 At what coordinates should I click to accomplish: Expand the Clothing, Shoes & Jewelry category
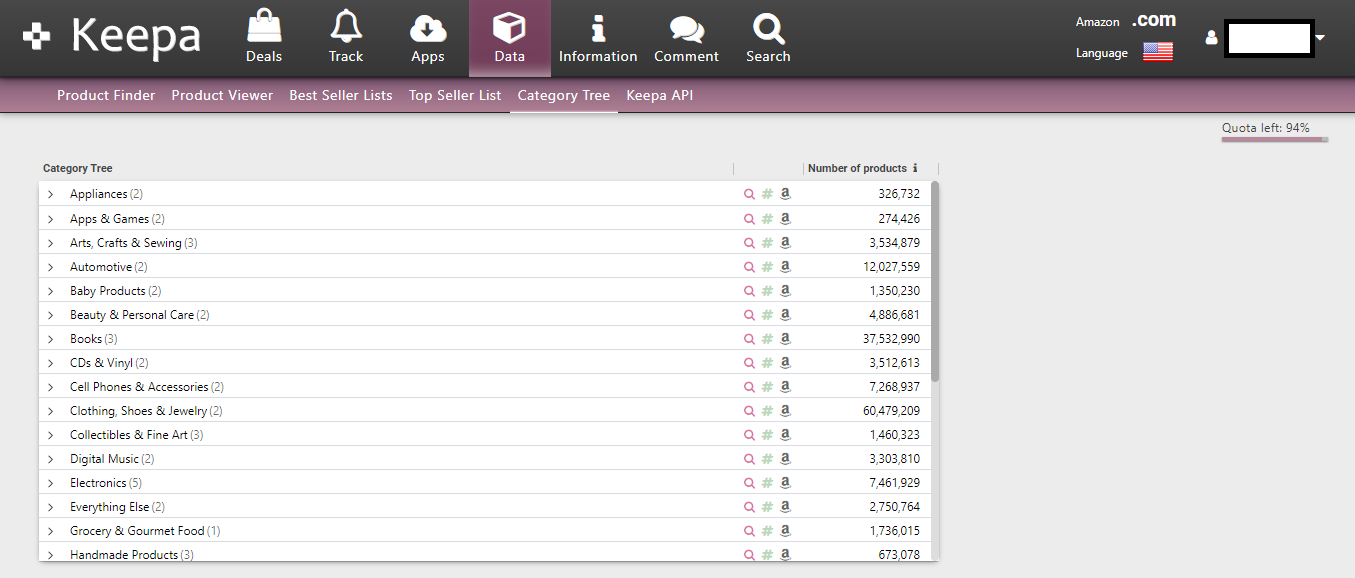51,410
